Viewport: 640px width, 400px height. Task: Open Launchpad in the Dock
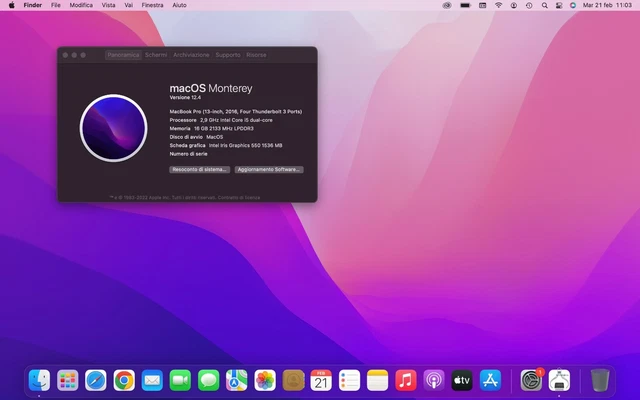coord(67,380)
